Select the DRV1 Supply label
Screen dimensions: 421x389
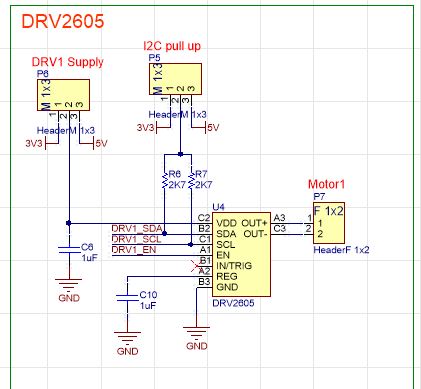coord(68,62)
